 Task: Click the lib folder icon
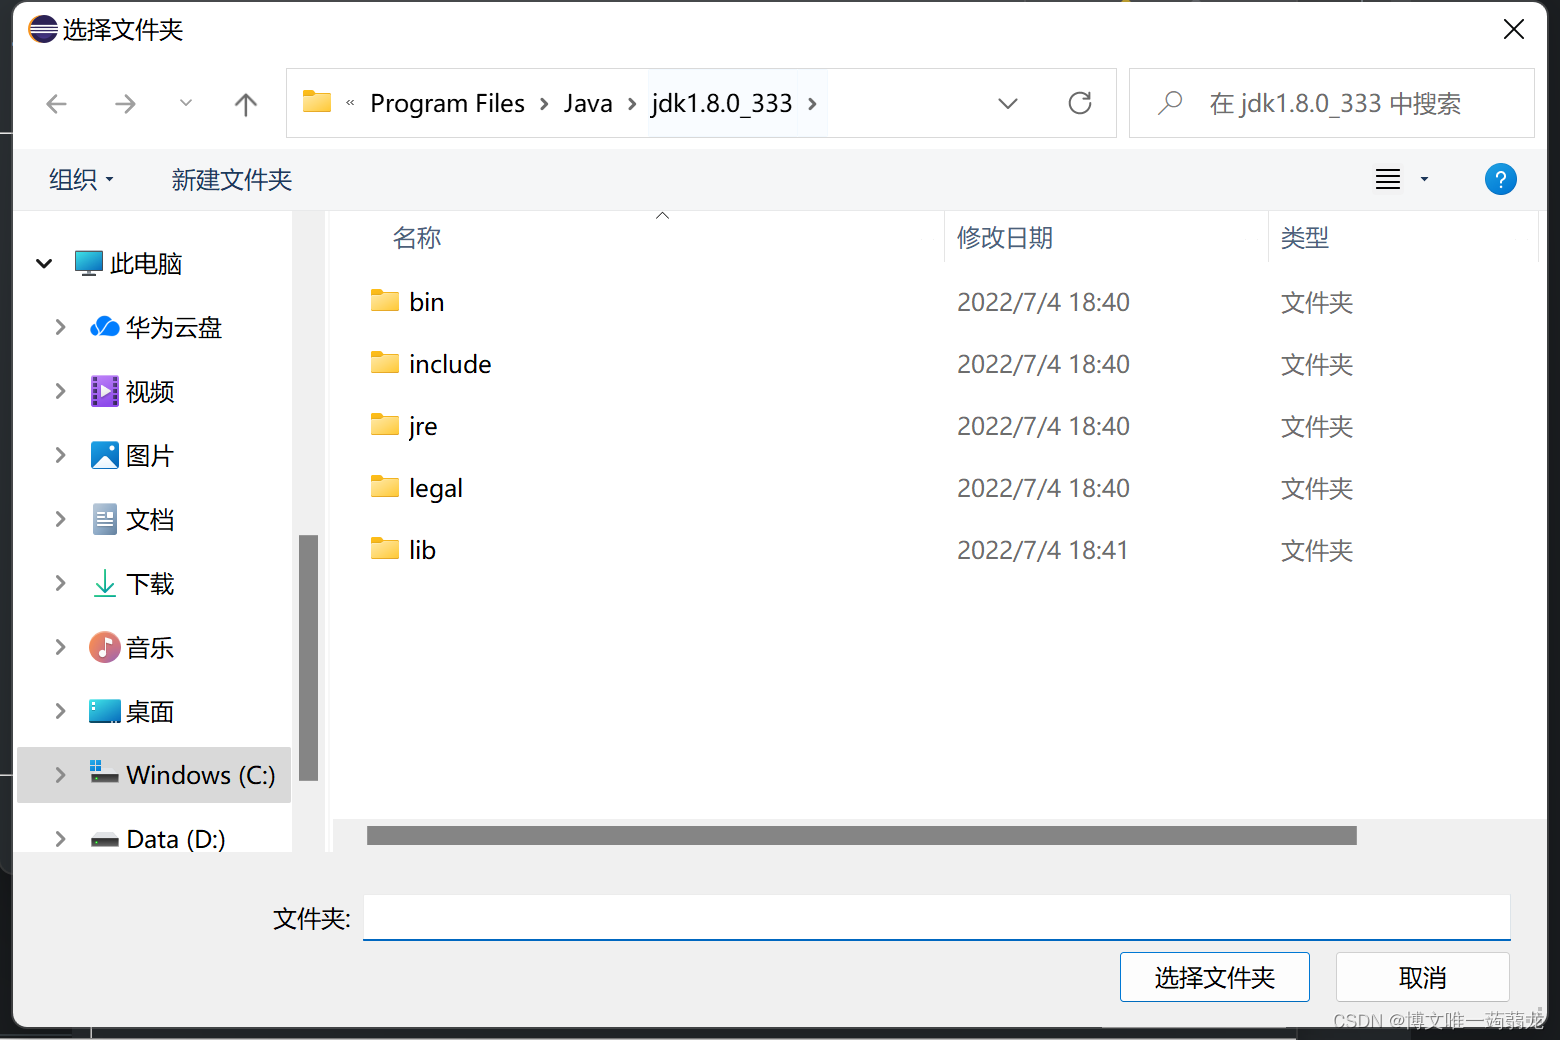point(385,549)
